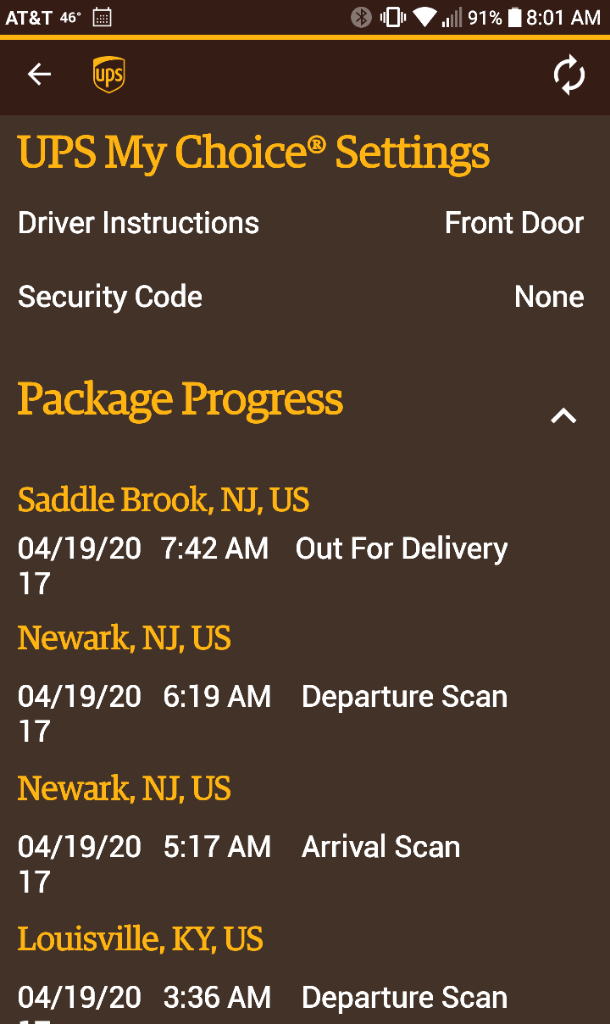Tap the UPS shield logo

(108, 74)
